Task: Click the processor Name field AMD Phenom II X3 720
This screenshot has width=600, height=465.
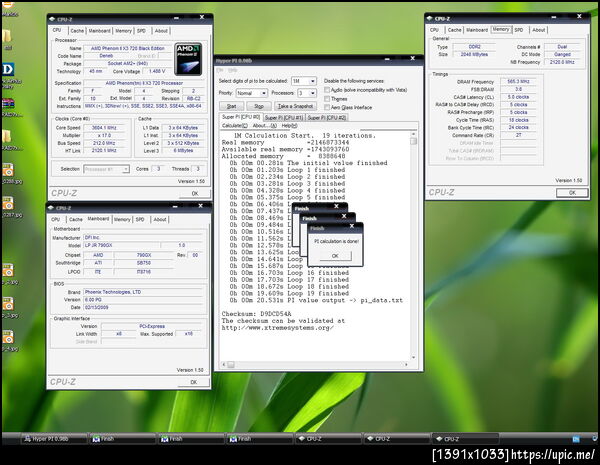Action: click(128, 48)
